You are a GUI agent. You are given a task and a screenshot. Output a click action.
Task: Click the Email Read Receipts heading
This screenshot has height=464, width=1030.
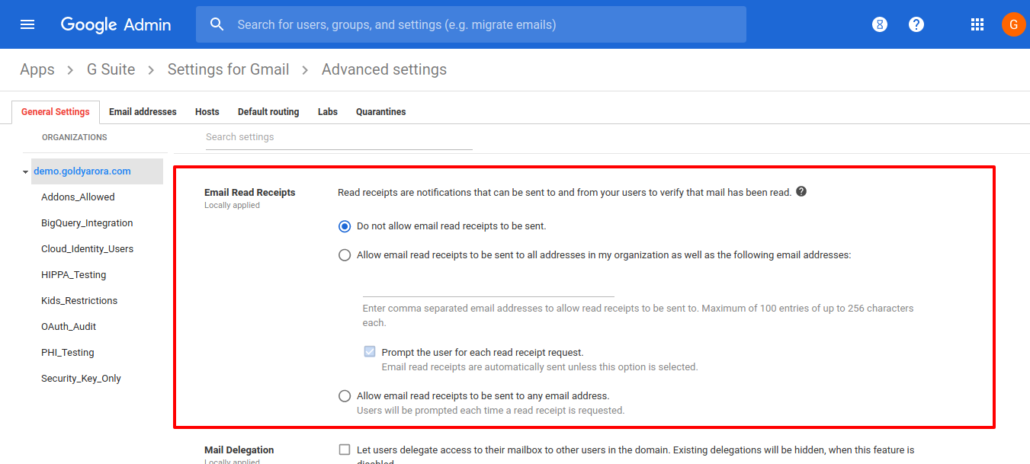pos(250,193)
